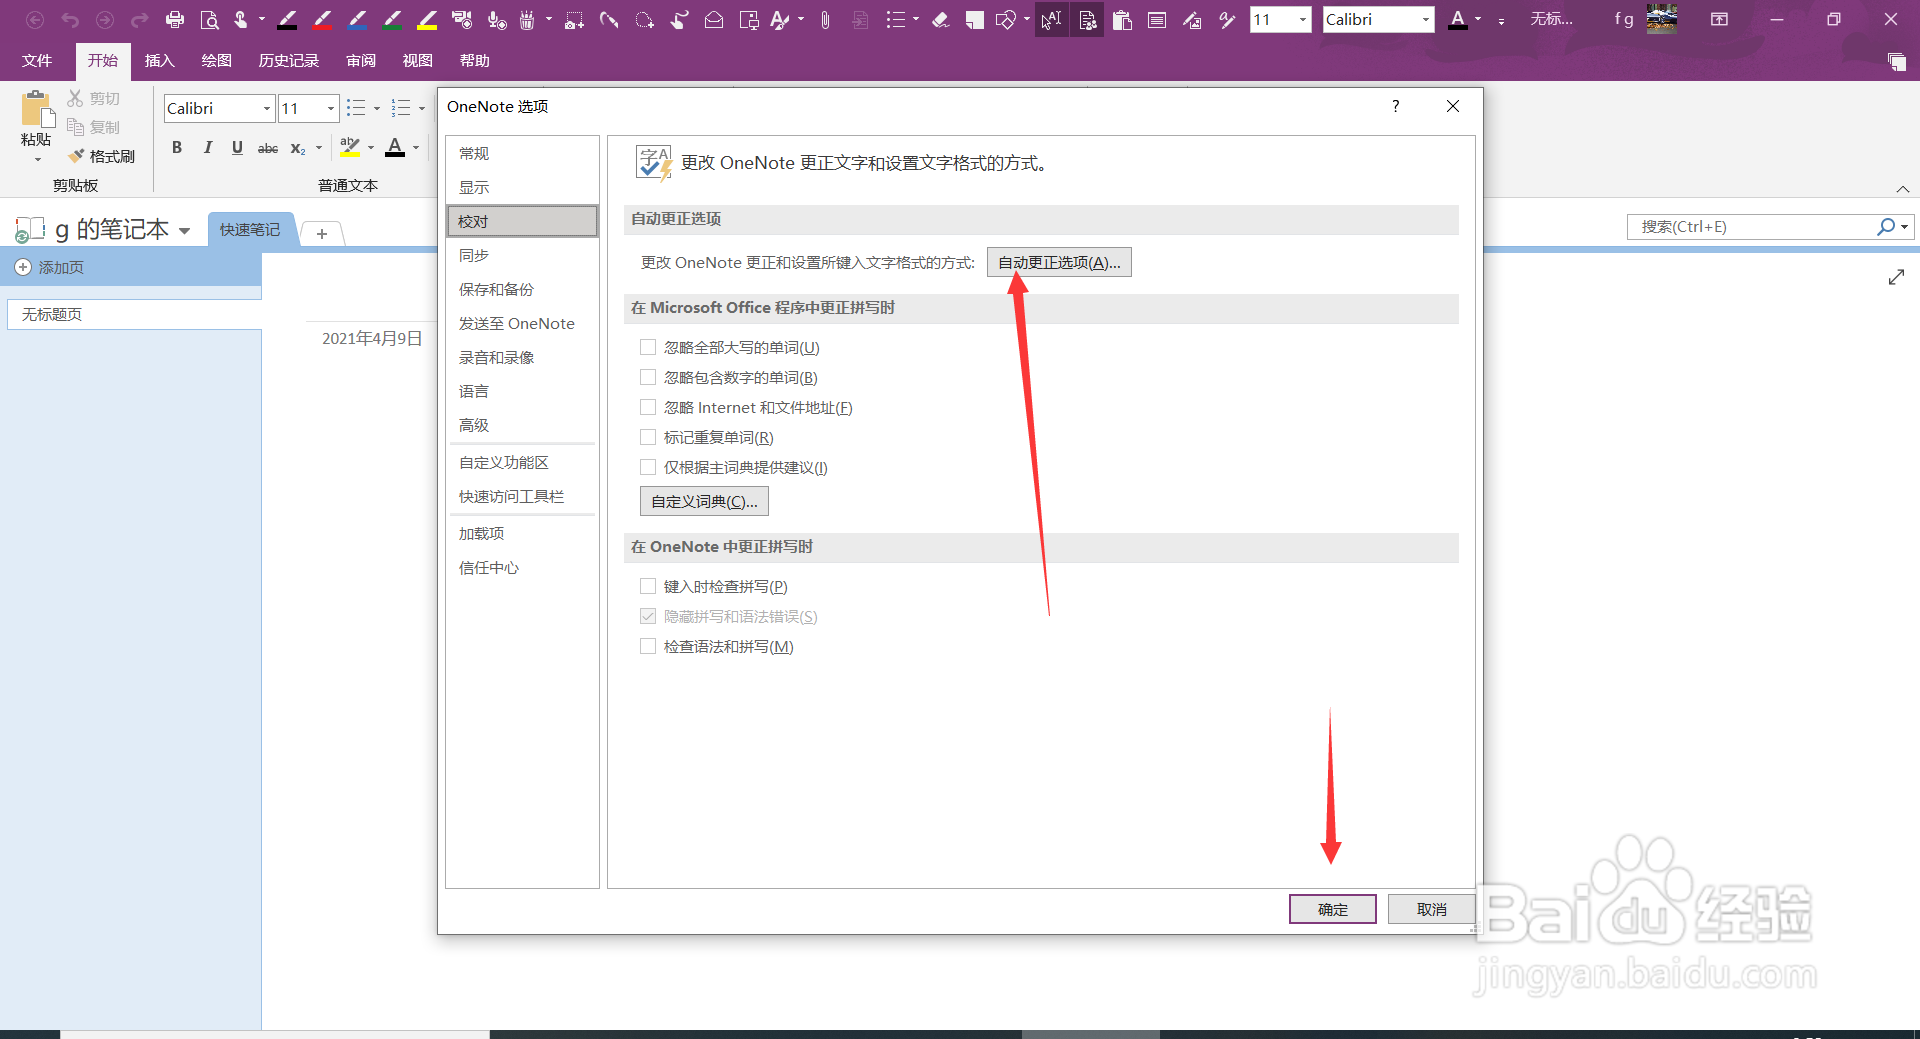Click 确定 to confirm options
1920x1039 pixels.
click(1332, 909)
